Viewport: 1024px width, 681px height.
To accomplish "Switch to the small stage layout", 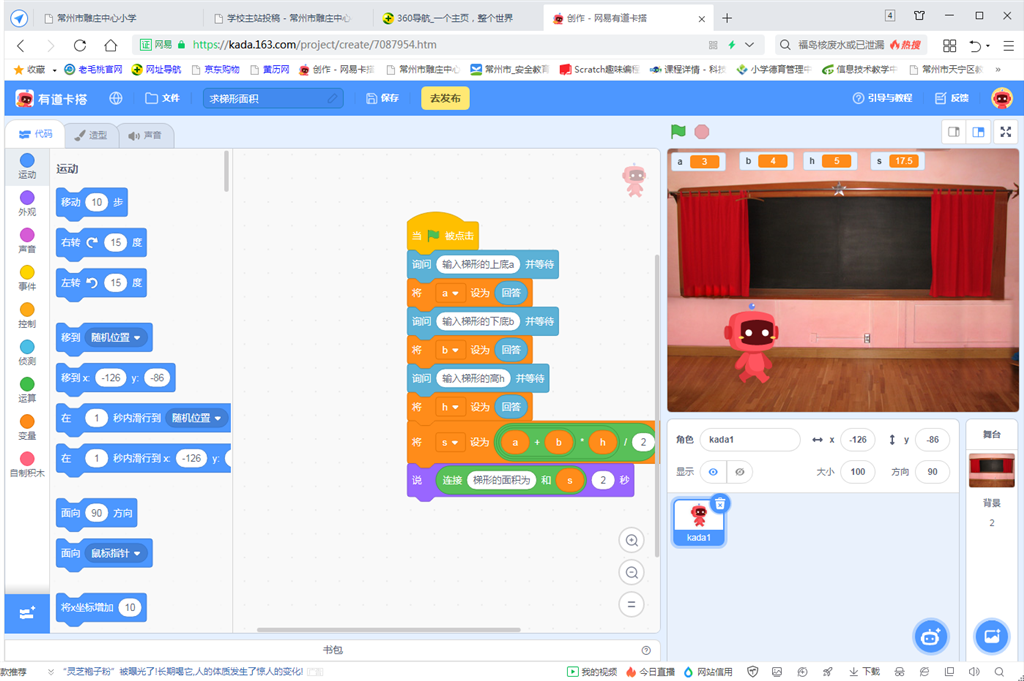I will pyautogui.click(x=954, y=132).
